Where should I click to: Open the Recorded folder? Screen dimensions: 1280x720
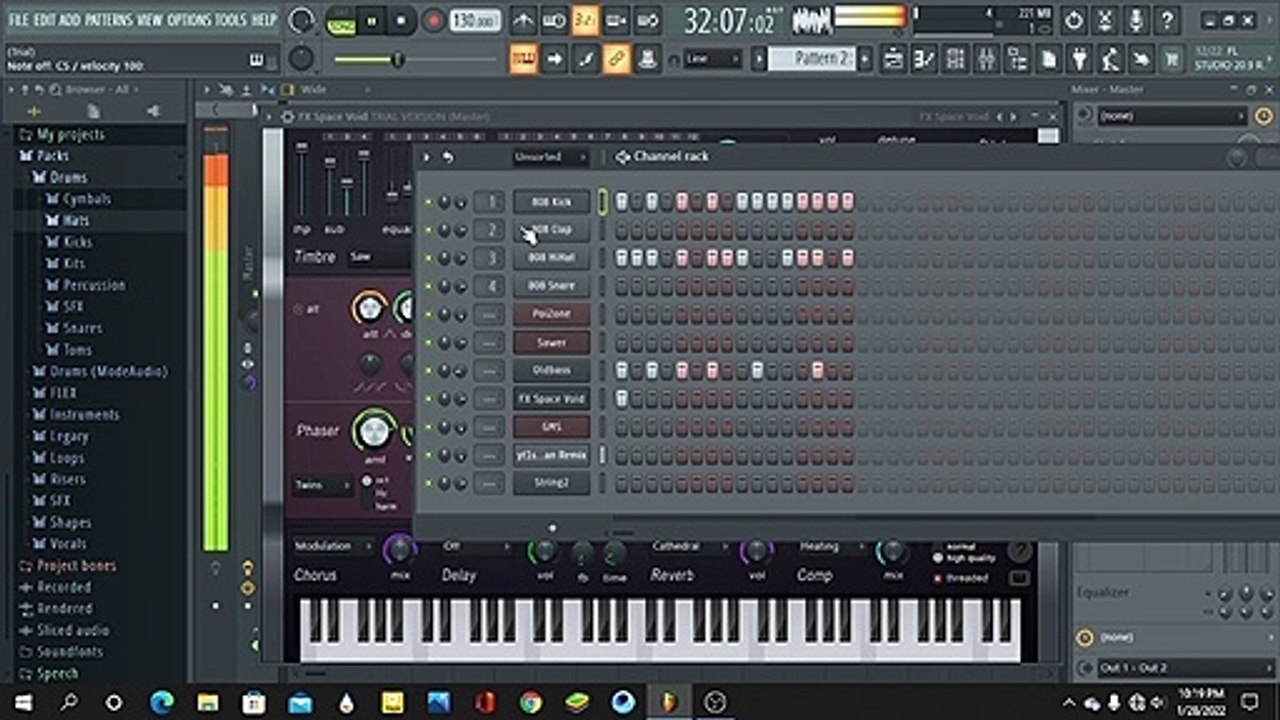pyautogui.click(x=64, y=587)
